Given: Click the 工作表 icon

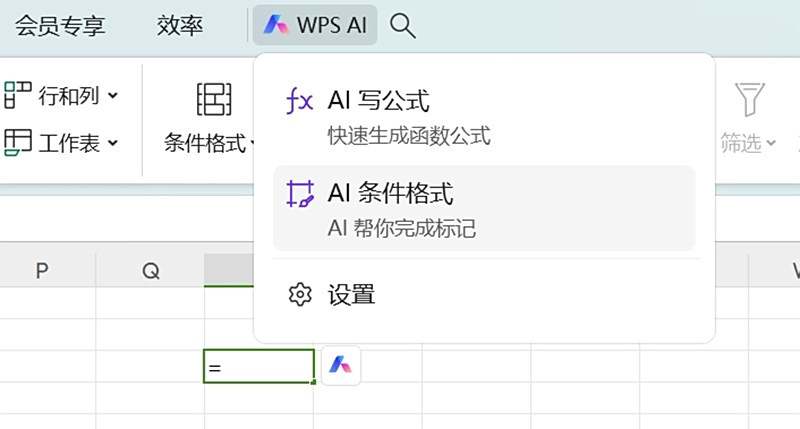Looking at the screenshot, I should pyautogui.click(x=18, y=142).
